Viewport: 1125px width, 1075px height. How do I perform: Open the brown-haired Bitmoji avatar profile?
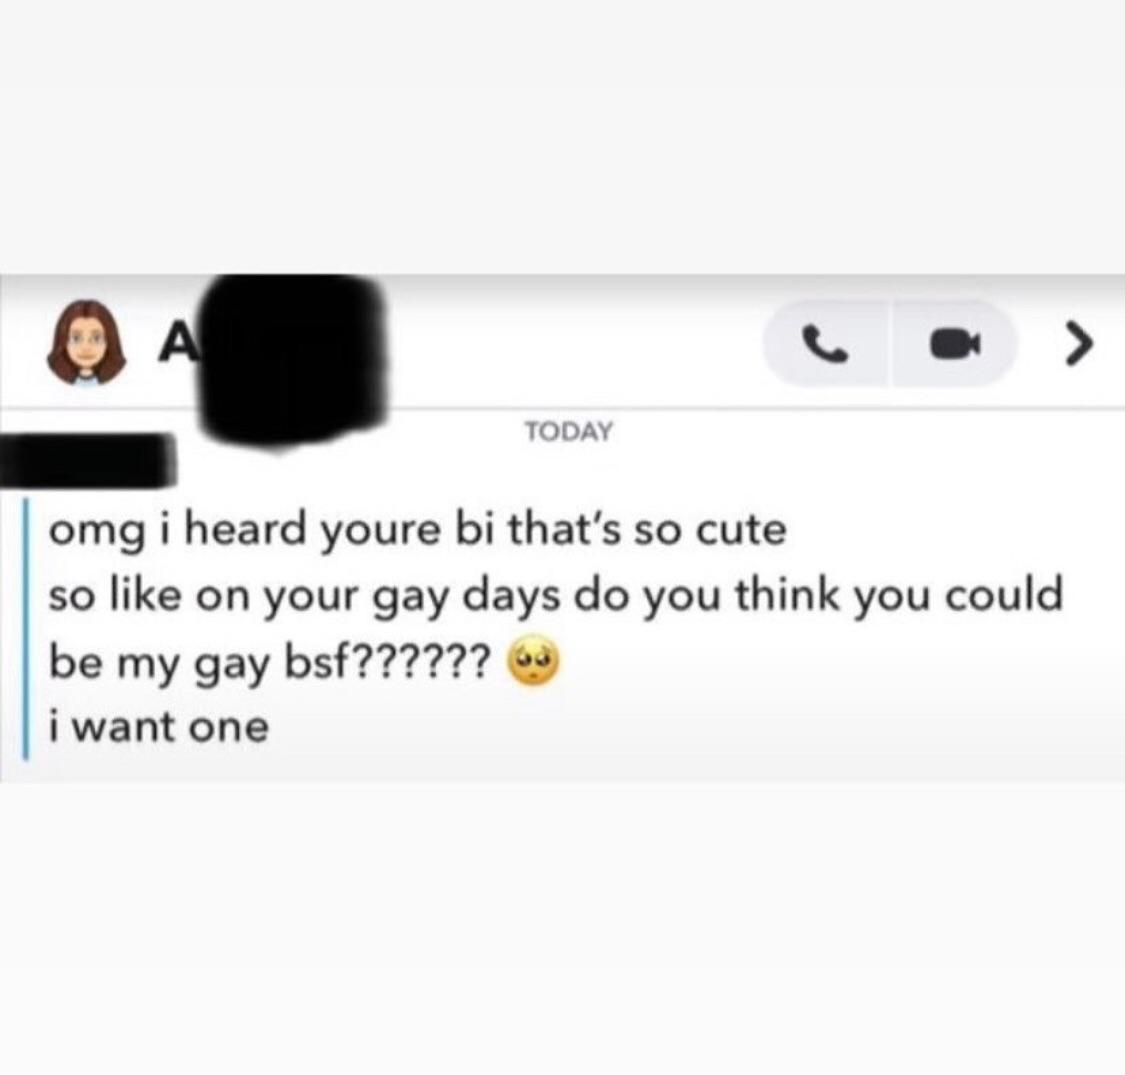[x=86, y=342]
